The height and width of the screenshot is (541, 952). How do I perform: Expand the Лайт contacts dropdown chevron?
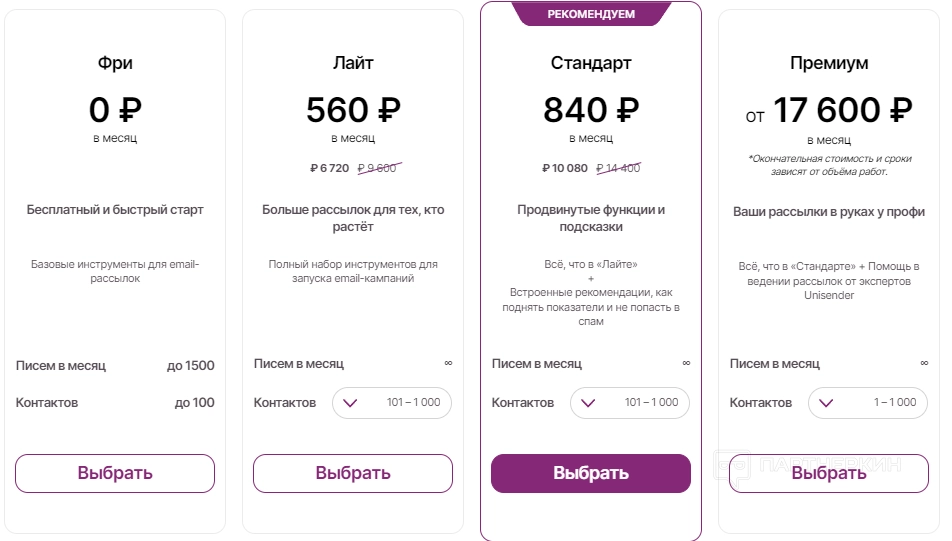point(350,403)
